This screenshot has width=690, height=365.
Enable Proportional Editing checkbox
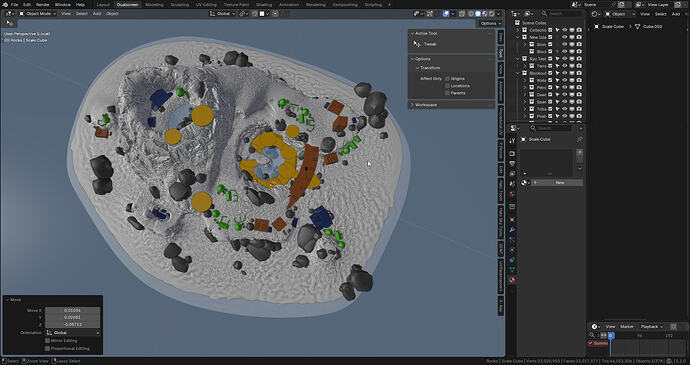click(48, 348)
